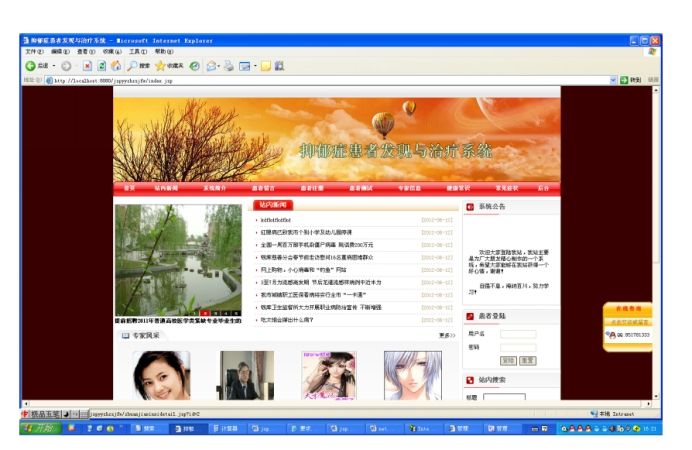Click the Stop loading icon
692x450 pixels.
87,66
